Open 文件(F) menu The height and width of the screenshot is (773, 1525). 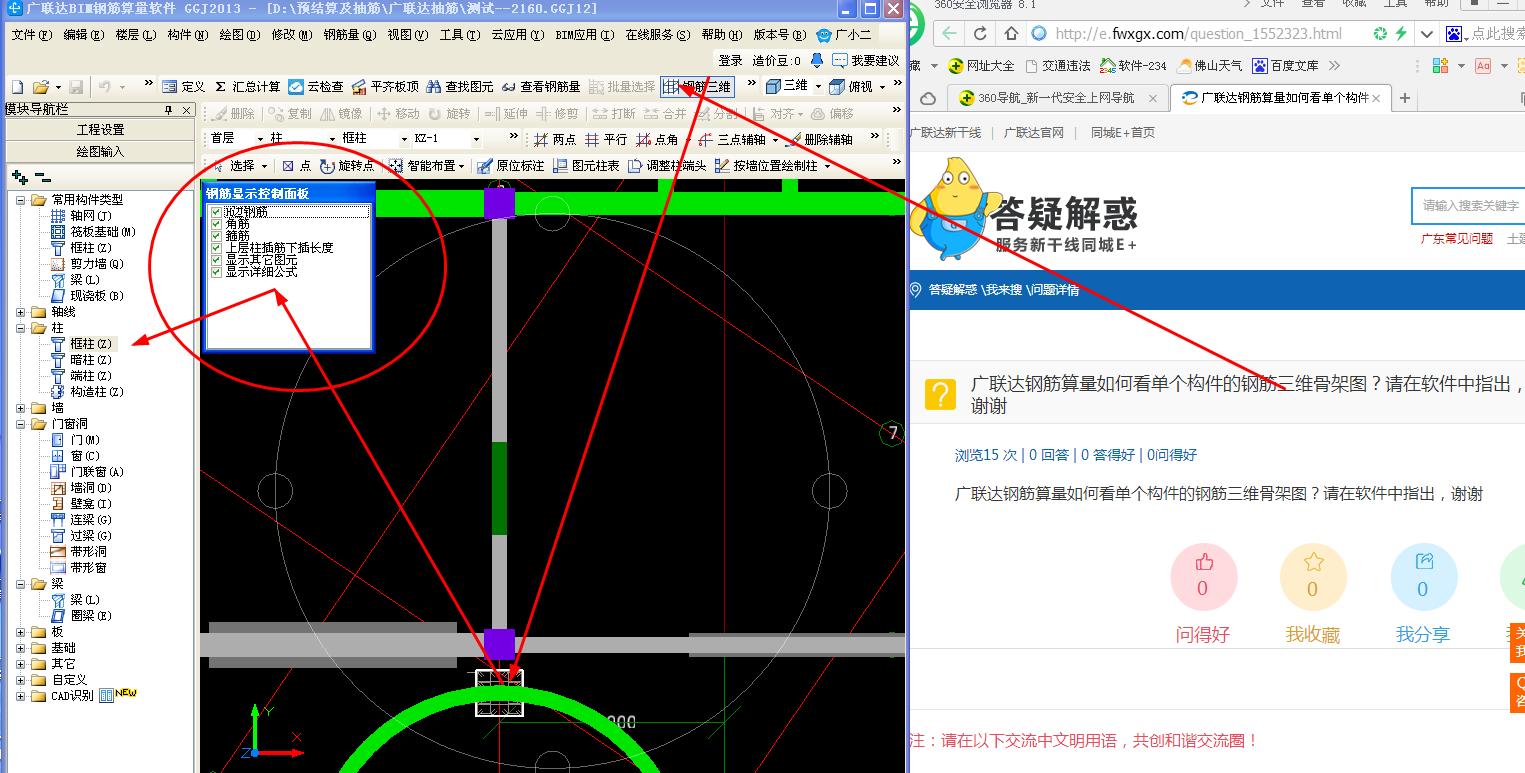tap(31, 35)
